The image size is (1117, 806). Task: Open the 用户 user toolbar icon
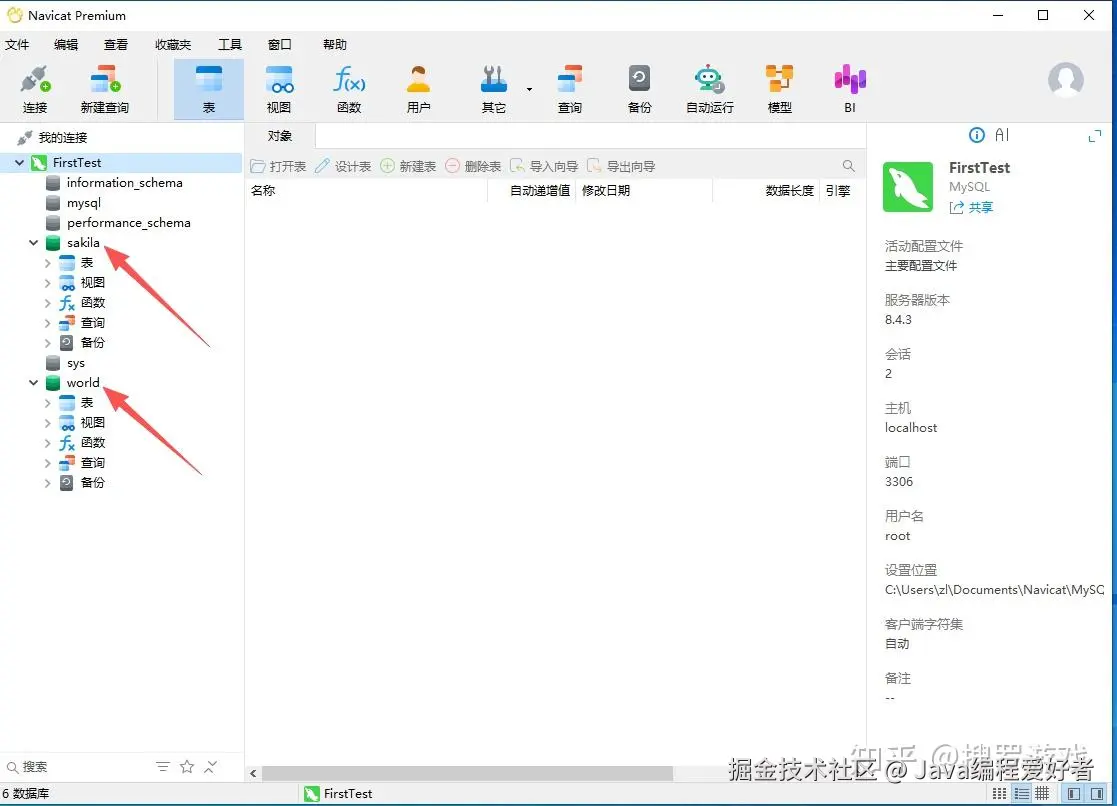[x=418, y=89]
